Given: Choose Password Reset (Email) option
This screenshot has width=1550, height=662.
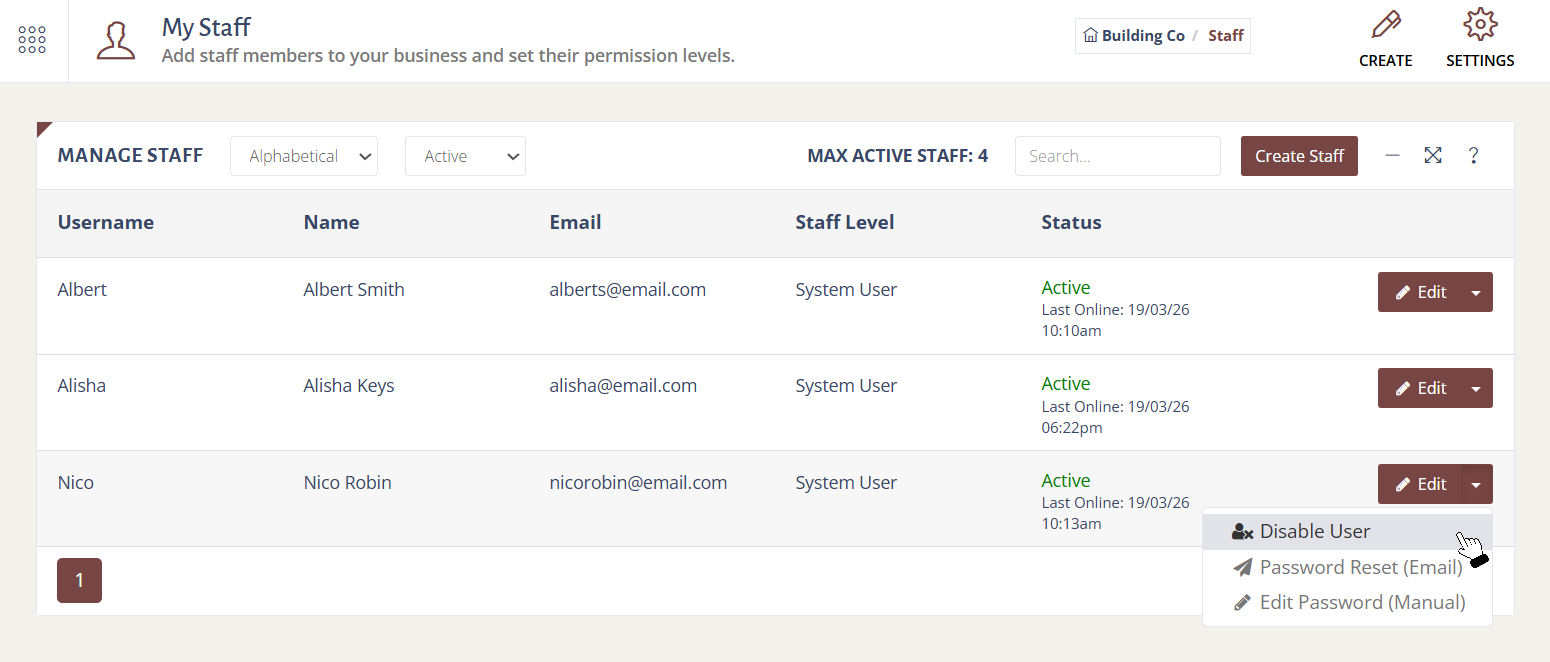Looking at the screenshot, I should tap(1360, 567).
